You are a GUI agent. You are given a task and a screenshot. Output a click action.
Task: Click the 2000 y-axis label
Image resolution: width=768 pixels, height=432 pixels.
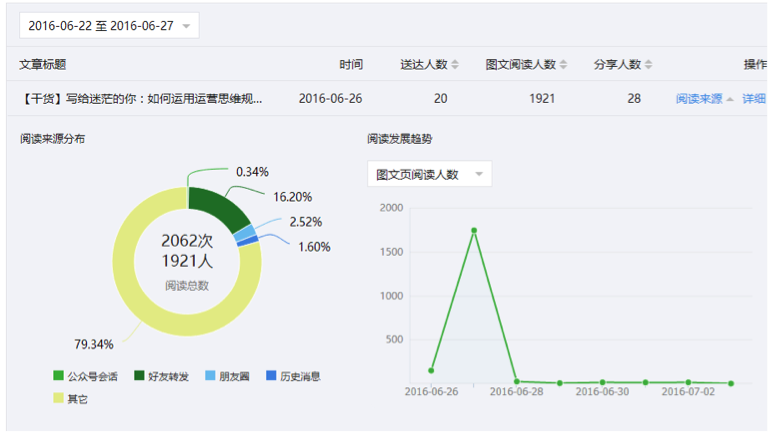(x=391, y=208)
